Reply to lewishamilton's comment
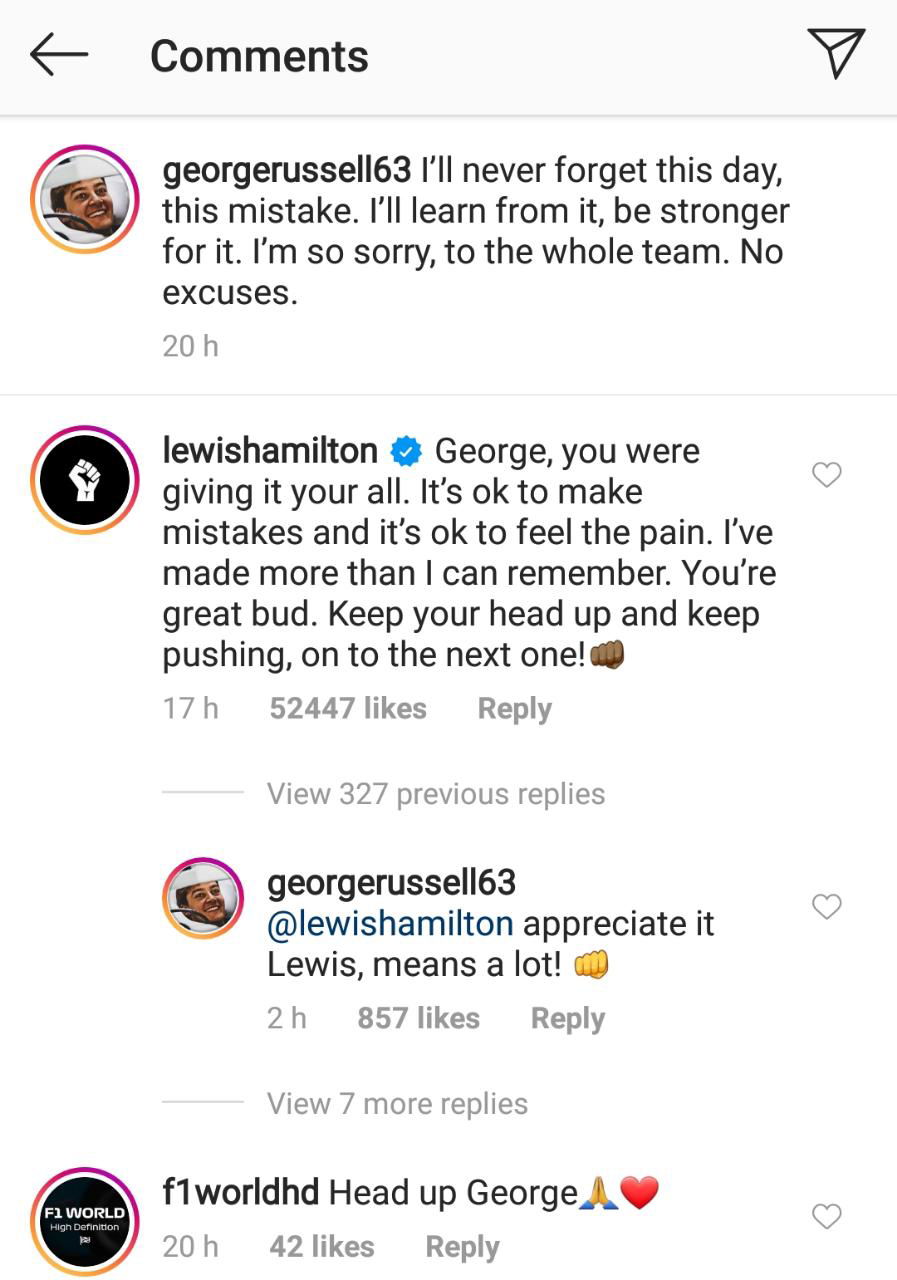The height and width of the screenshot is (1280, 897). pyautogui.click(x=514, y=708)
